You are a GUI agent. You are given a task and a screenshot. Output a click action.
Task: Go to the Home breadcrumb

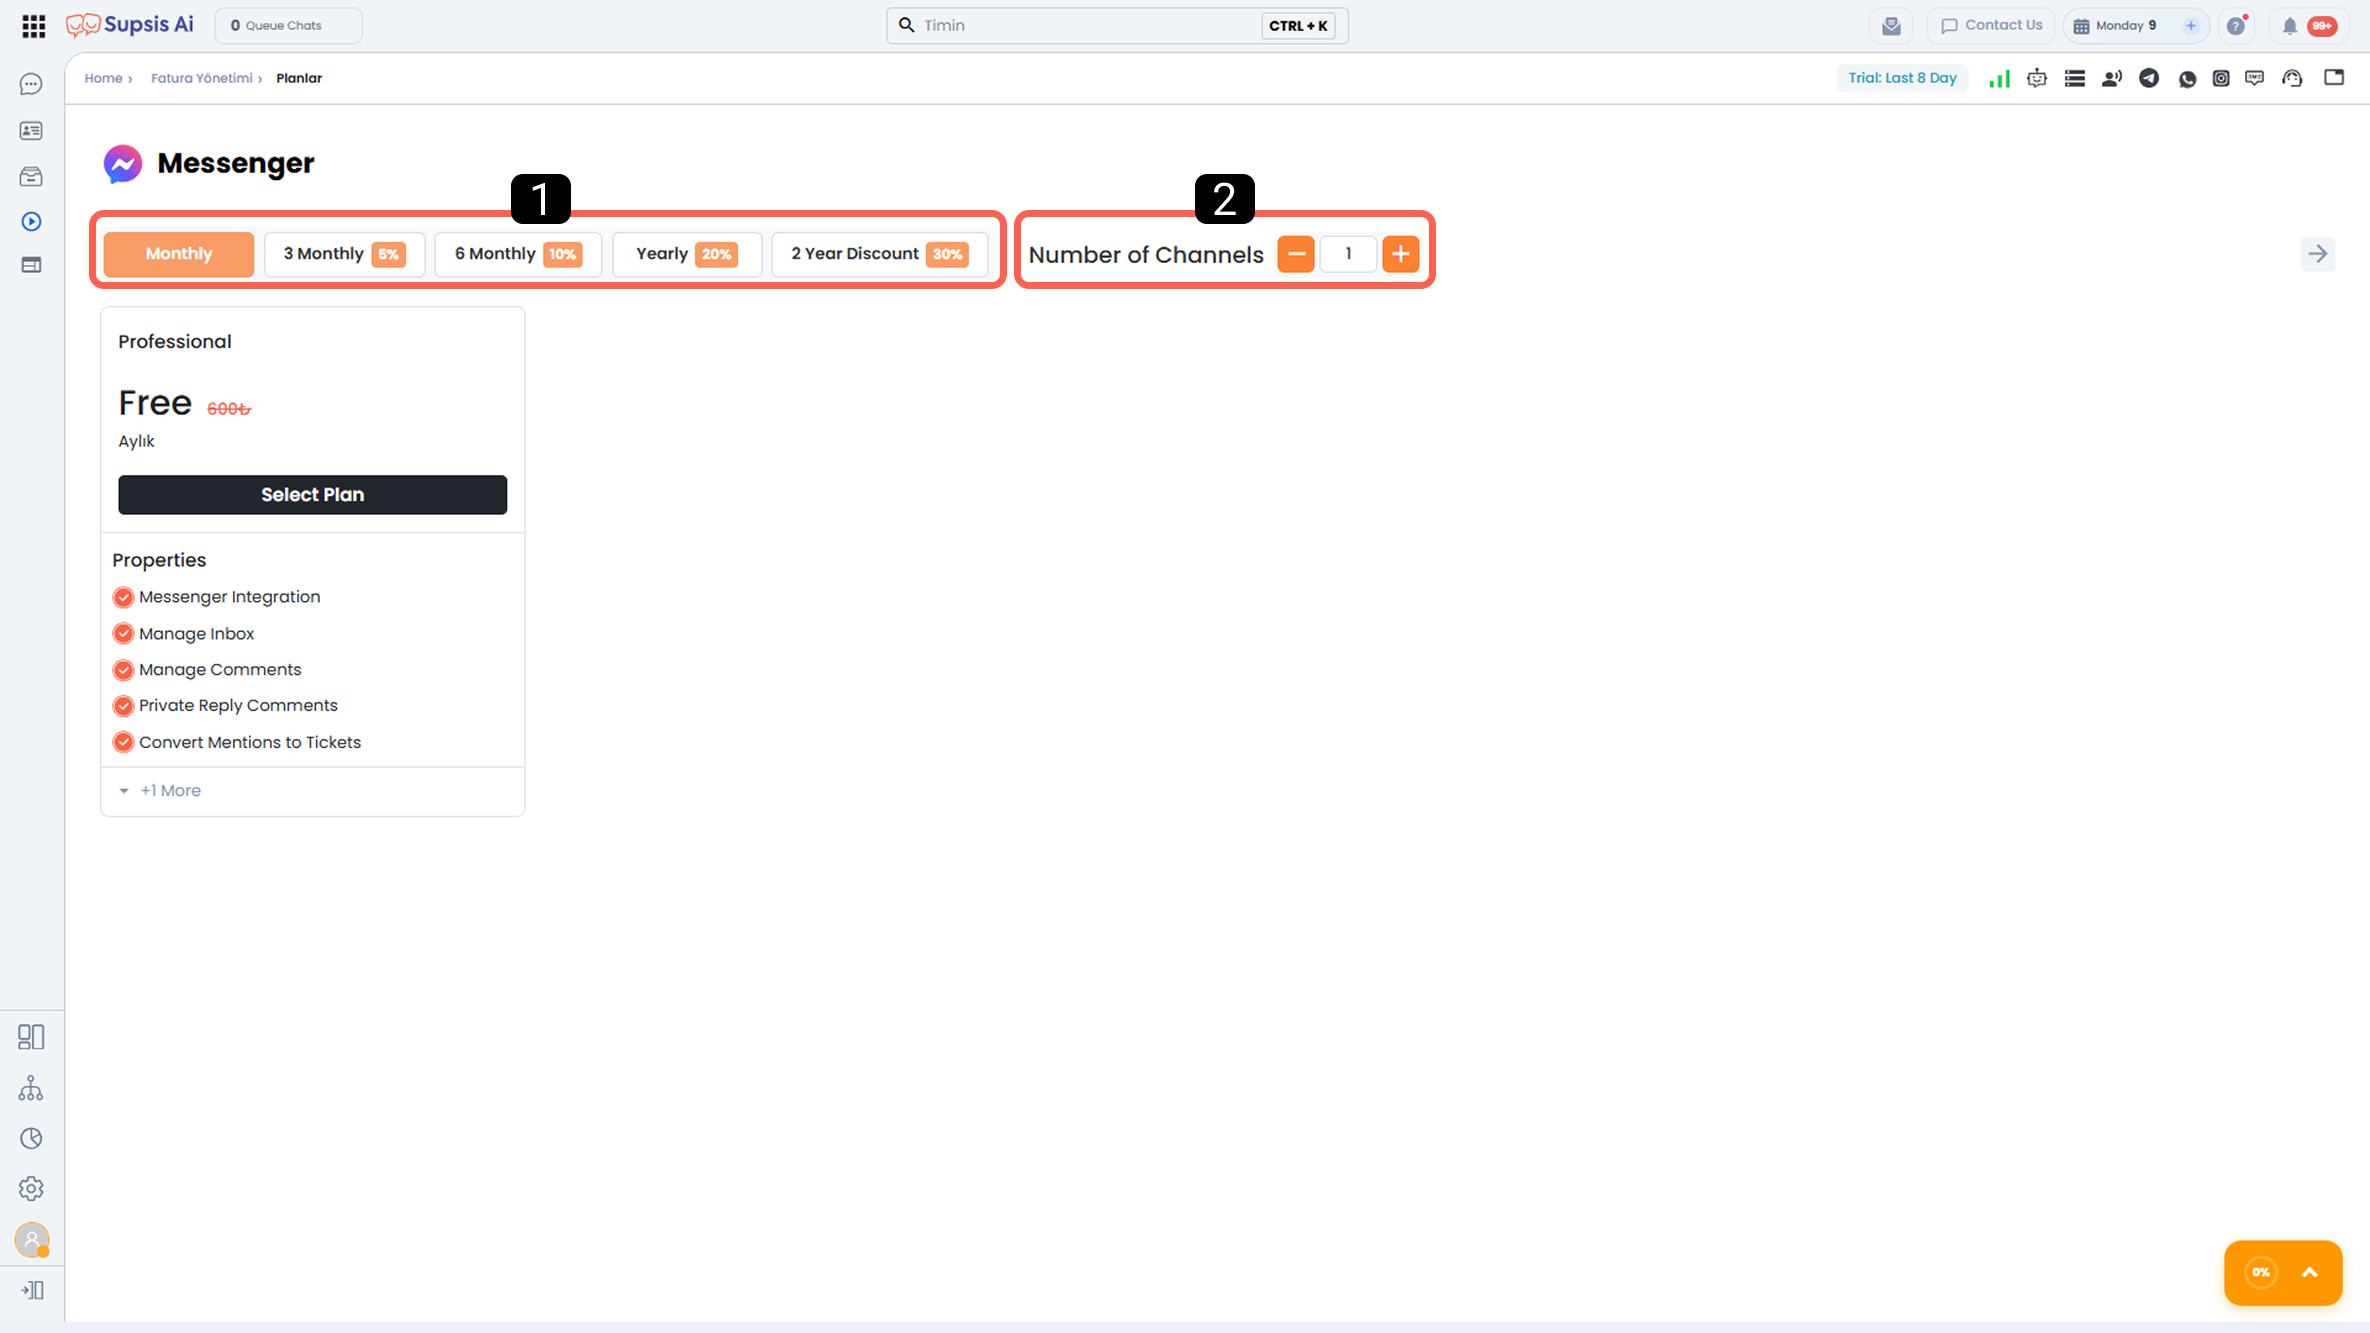tap(103, 78)
